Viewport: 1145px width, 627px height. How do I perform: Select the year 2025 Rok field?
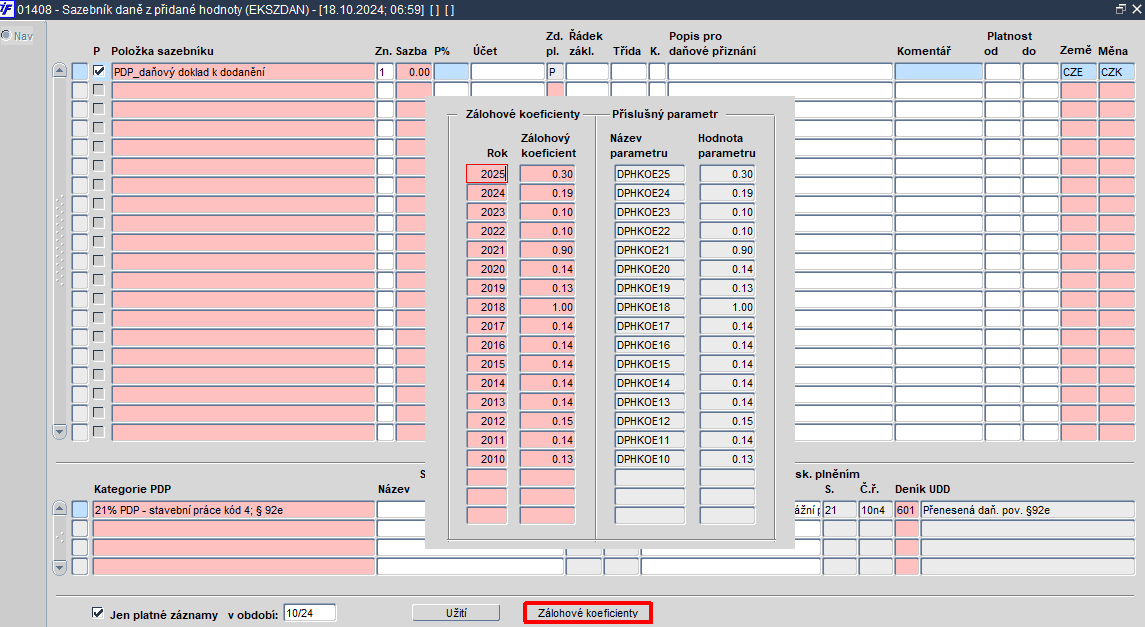[x=487, y=174]
